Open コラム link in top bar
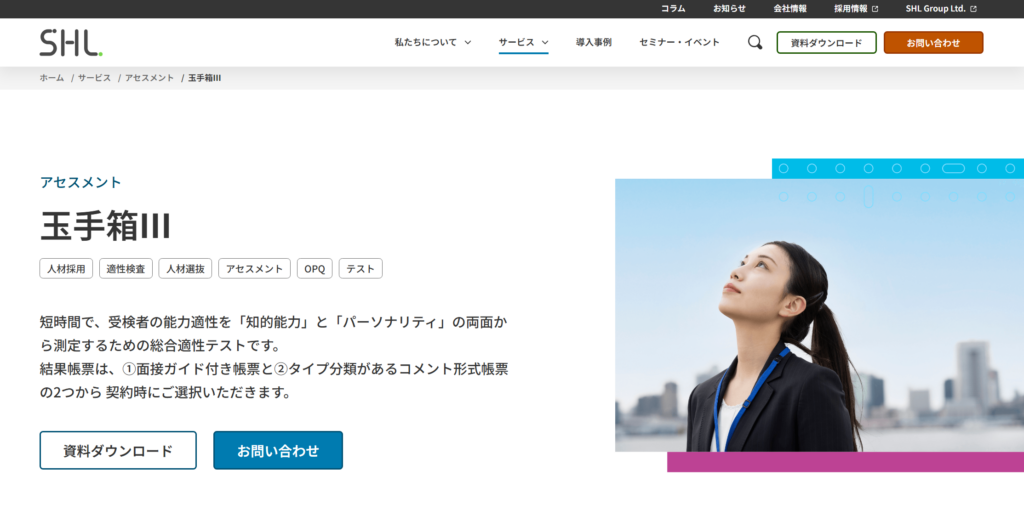 673,9
